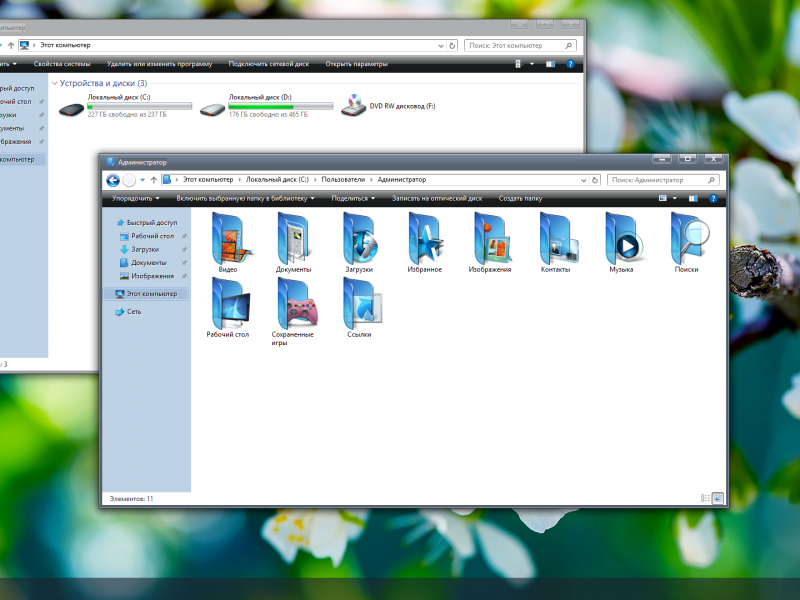Click the Поиск: Администратор search field
The image size is (800, 600).
[x=663, y=180]
